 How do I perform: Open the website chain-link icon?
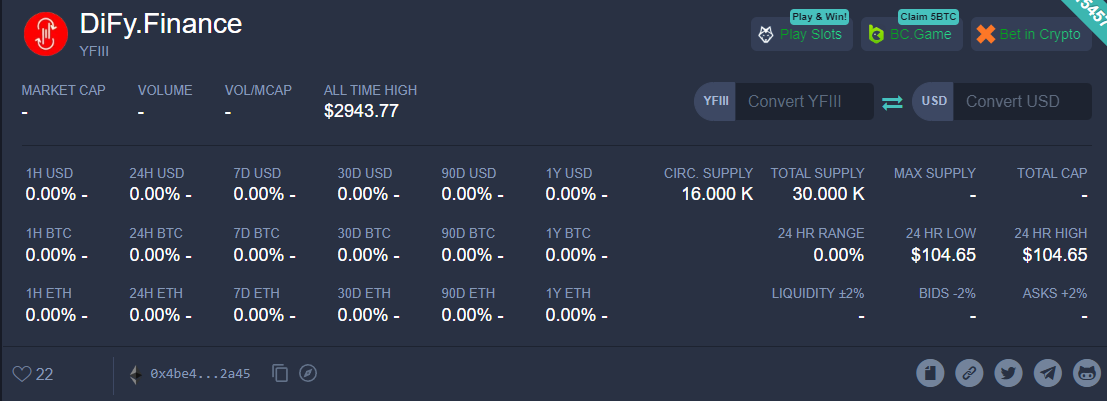(x=969, y=373)
